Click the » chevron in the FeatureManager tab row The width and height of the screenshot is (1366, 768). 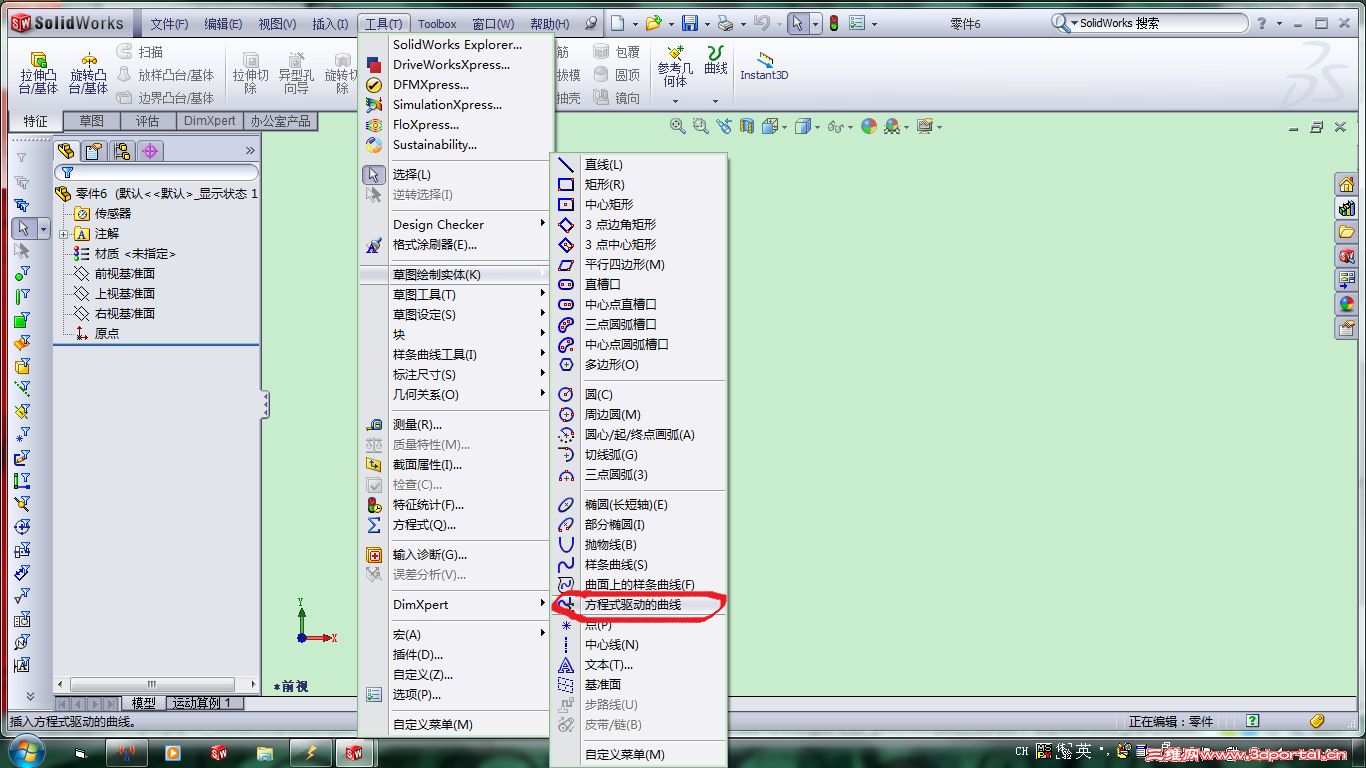pyautogui.click(x=250, y=151)
